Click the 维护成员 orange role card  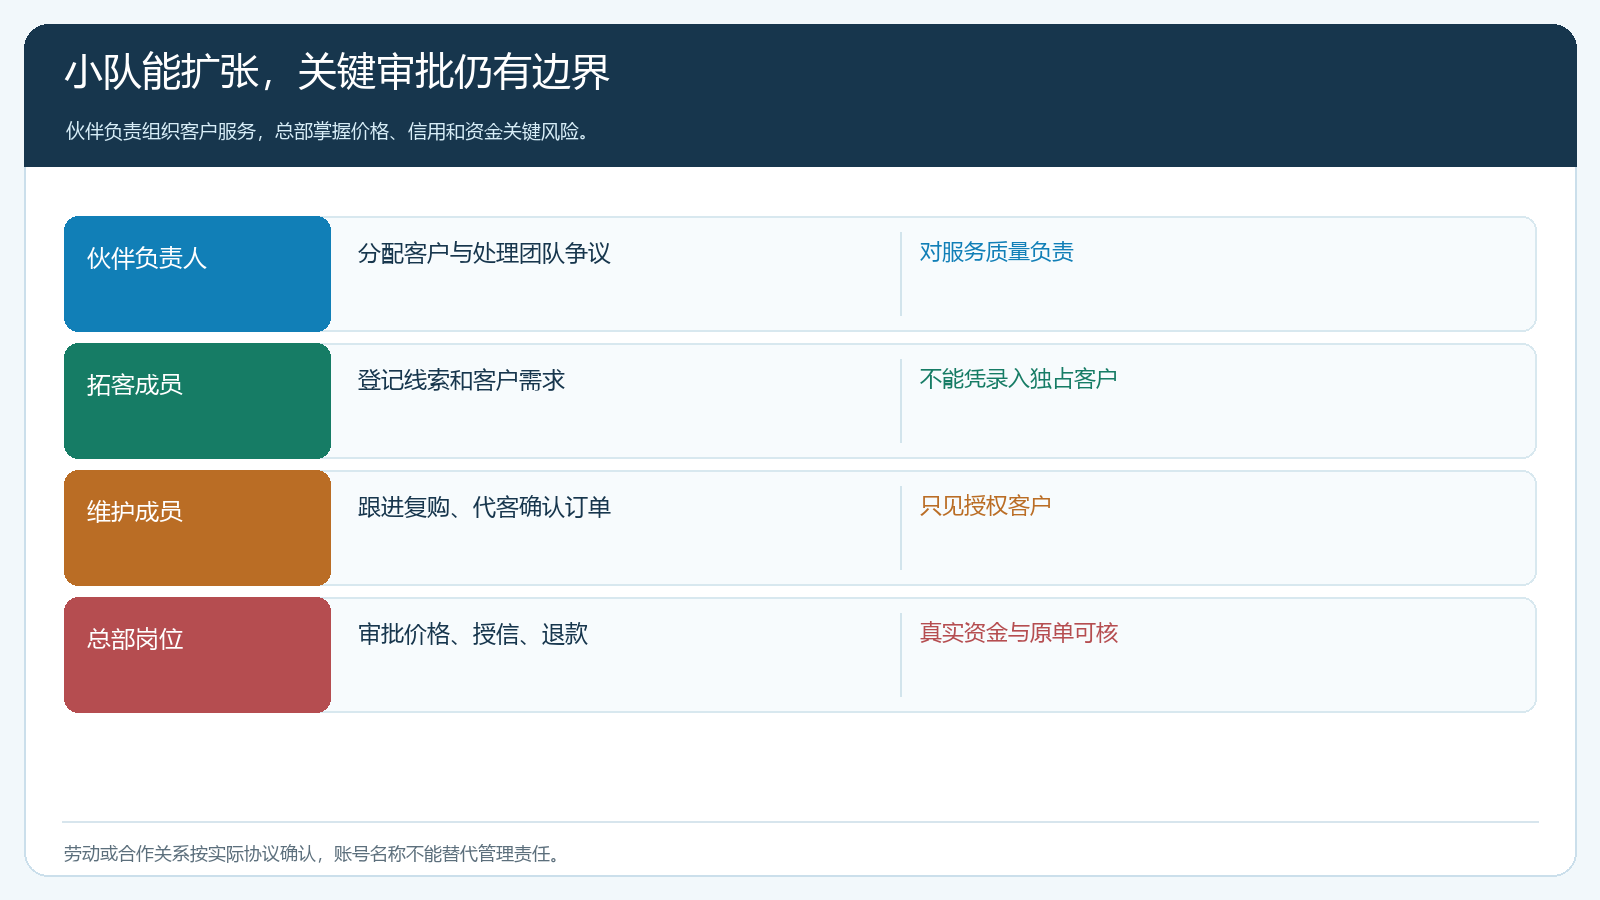click(197, 528)
